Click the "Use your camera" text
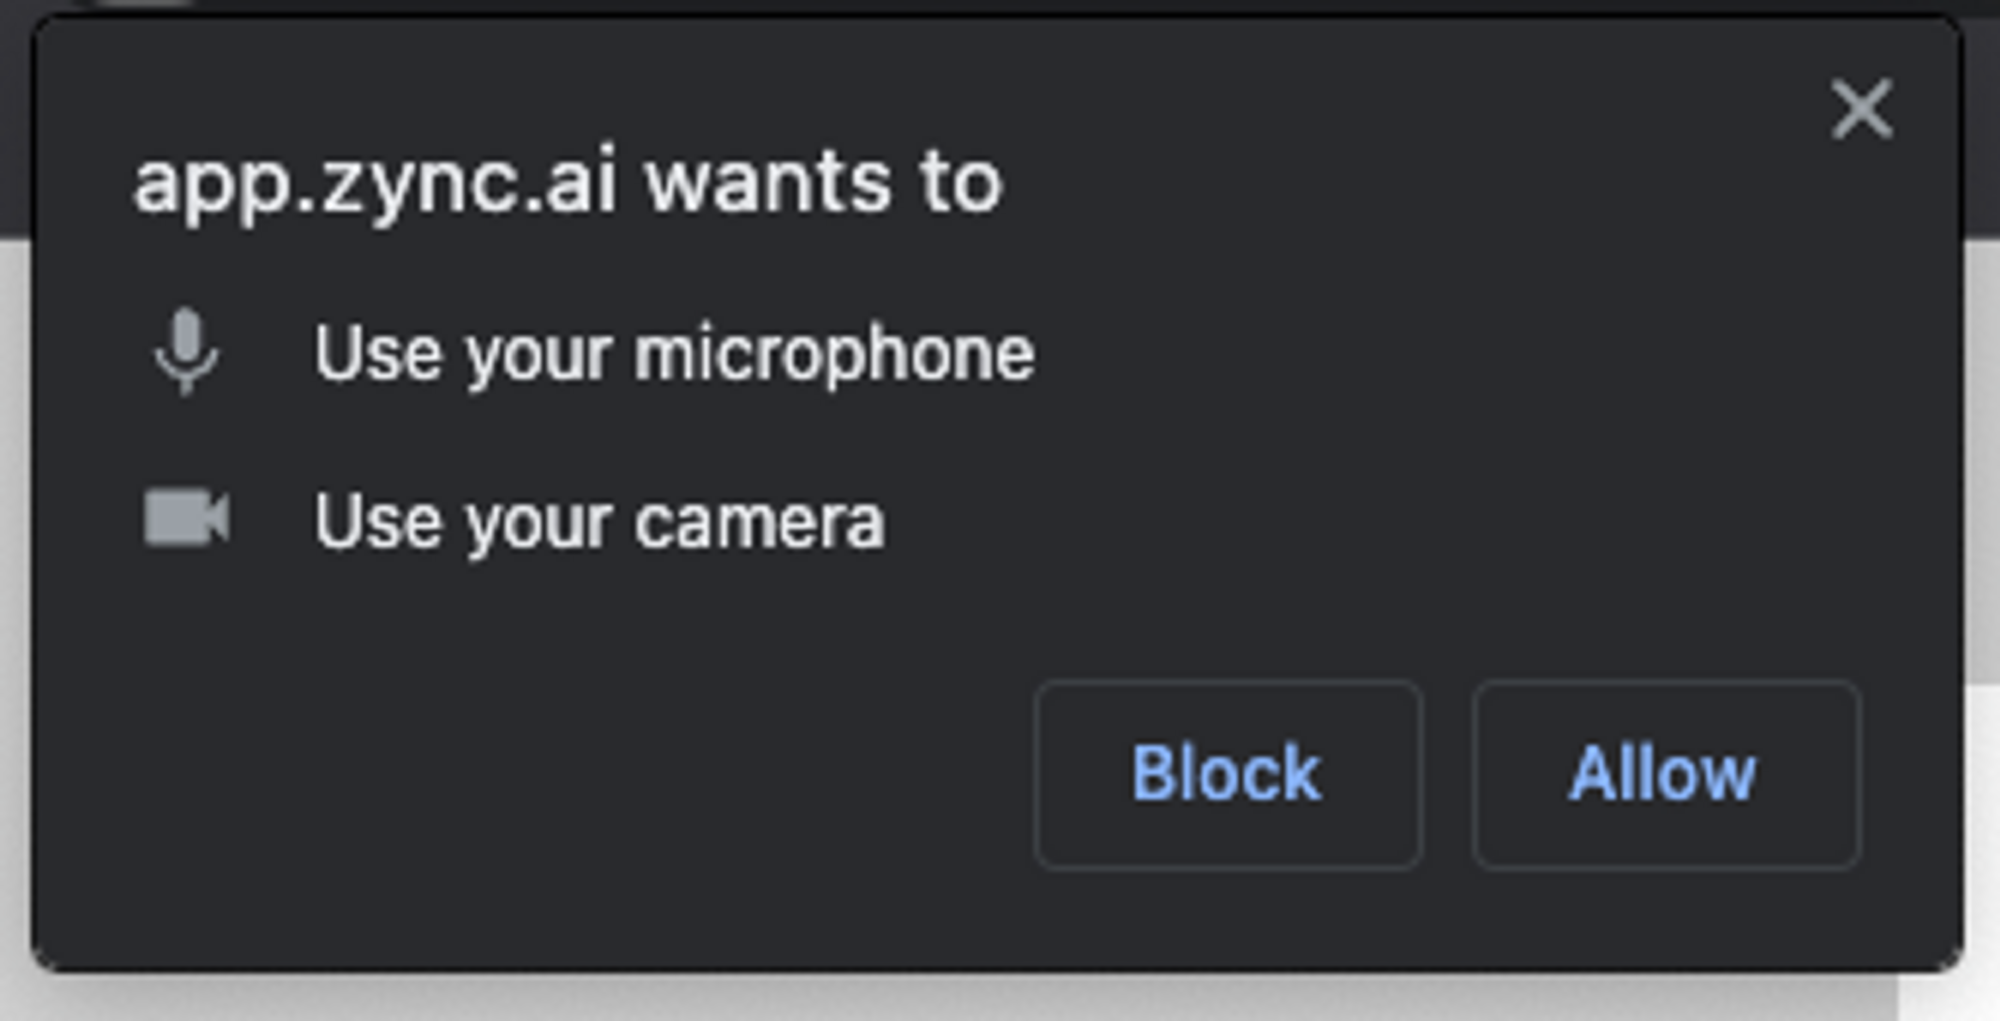The image size is (2000, 1021). click(x=599, y=521)
